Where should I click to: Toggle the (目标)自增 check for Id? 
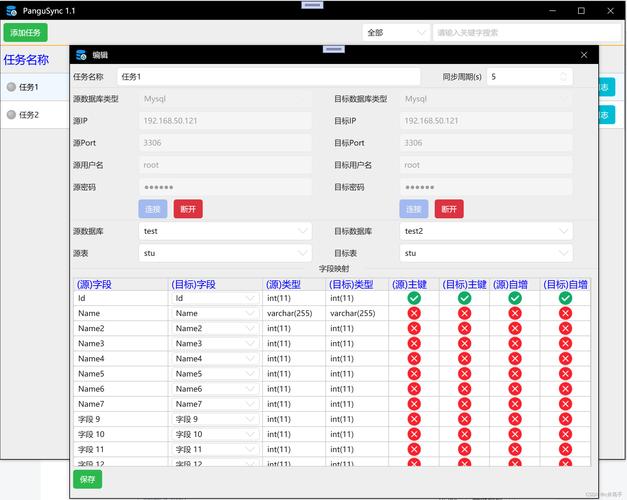pyautogui.click(x=565, y=298)
